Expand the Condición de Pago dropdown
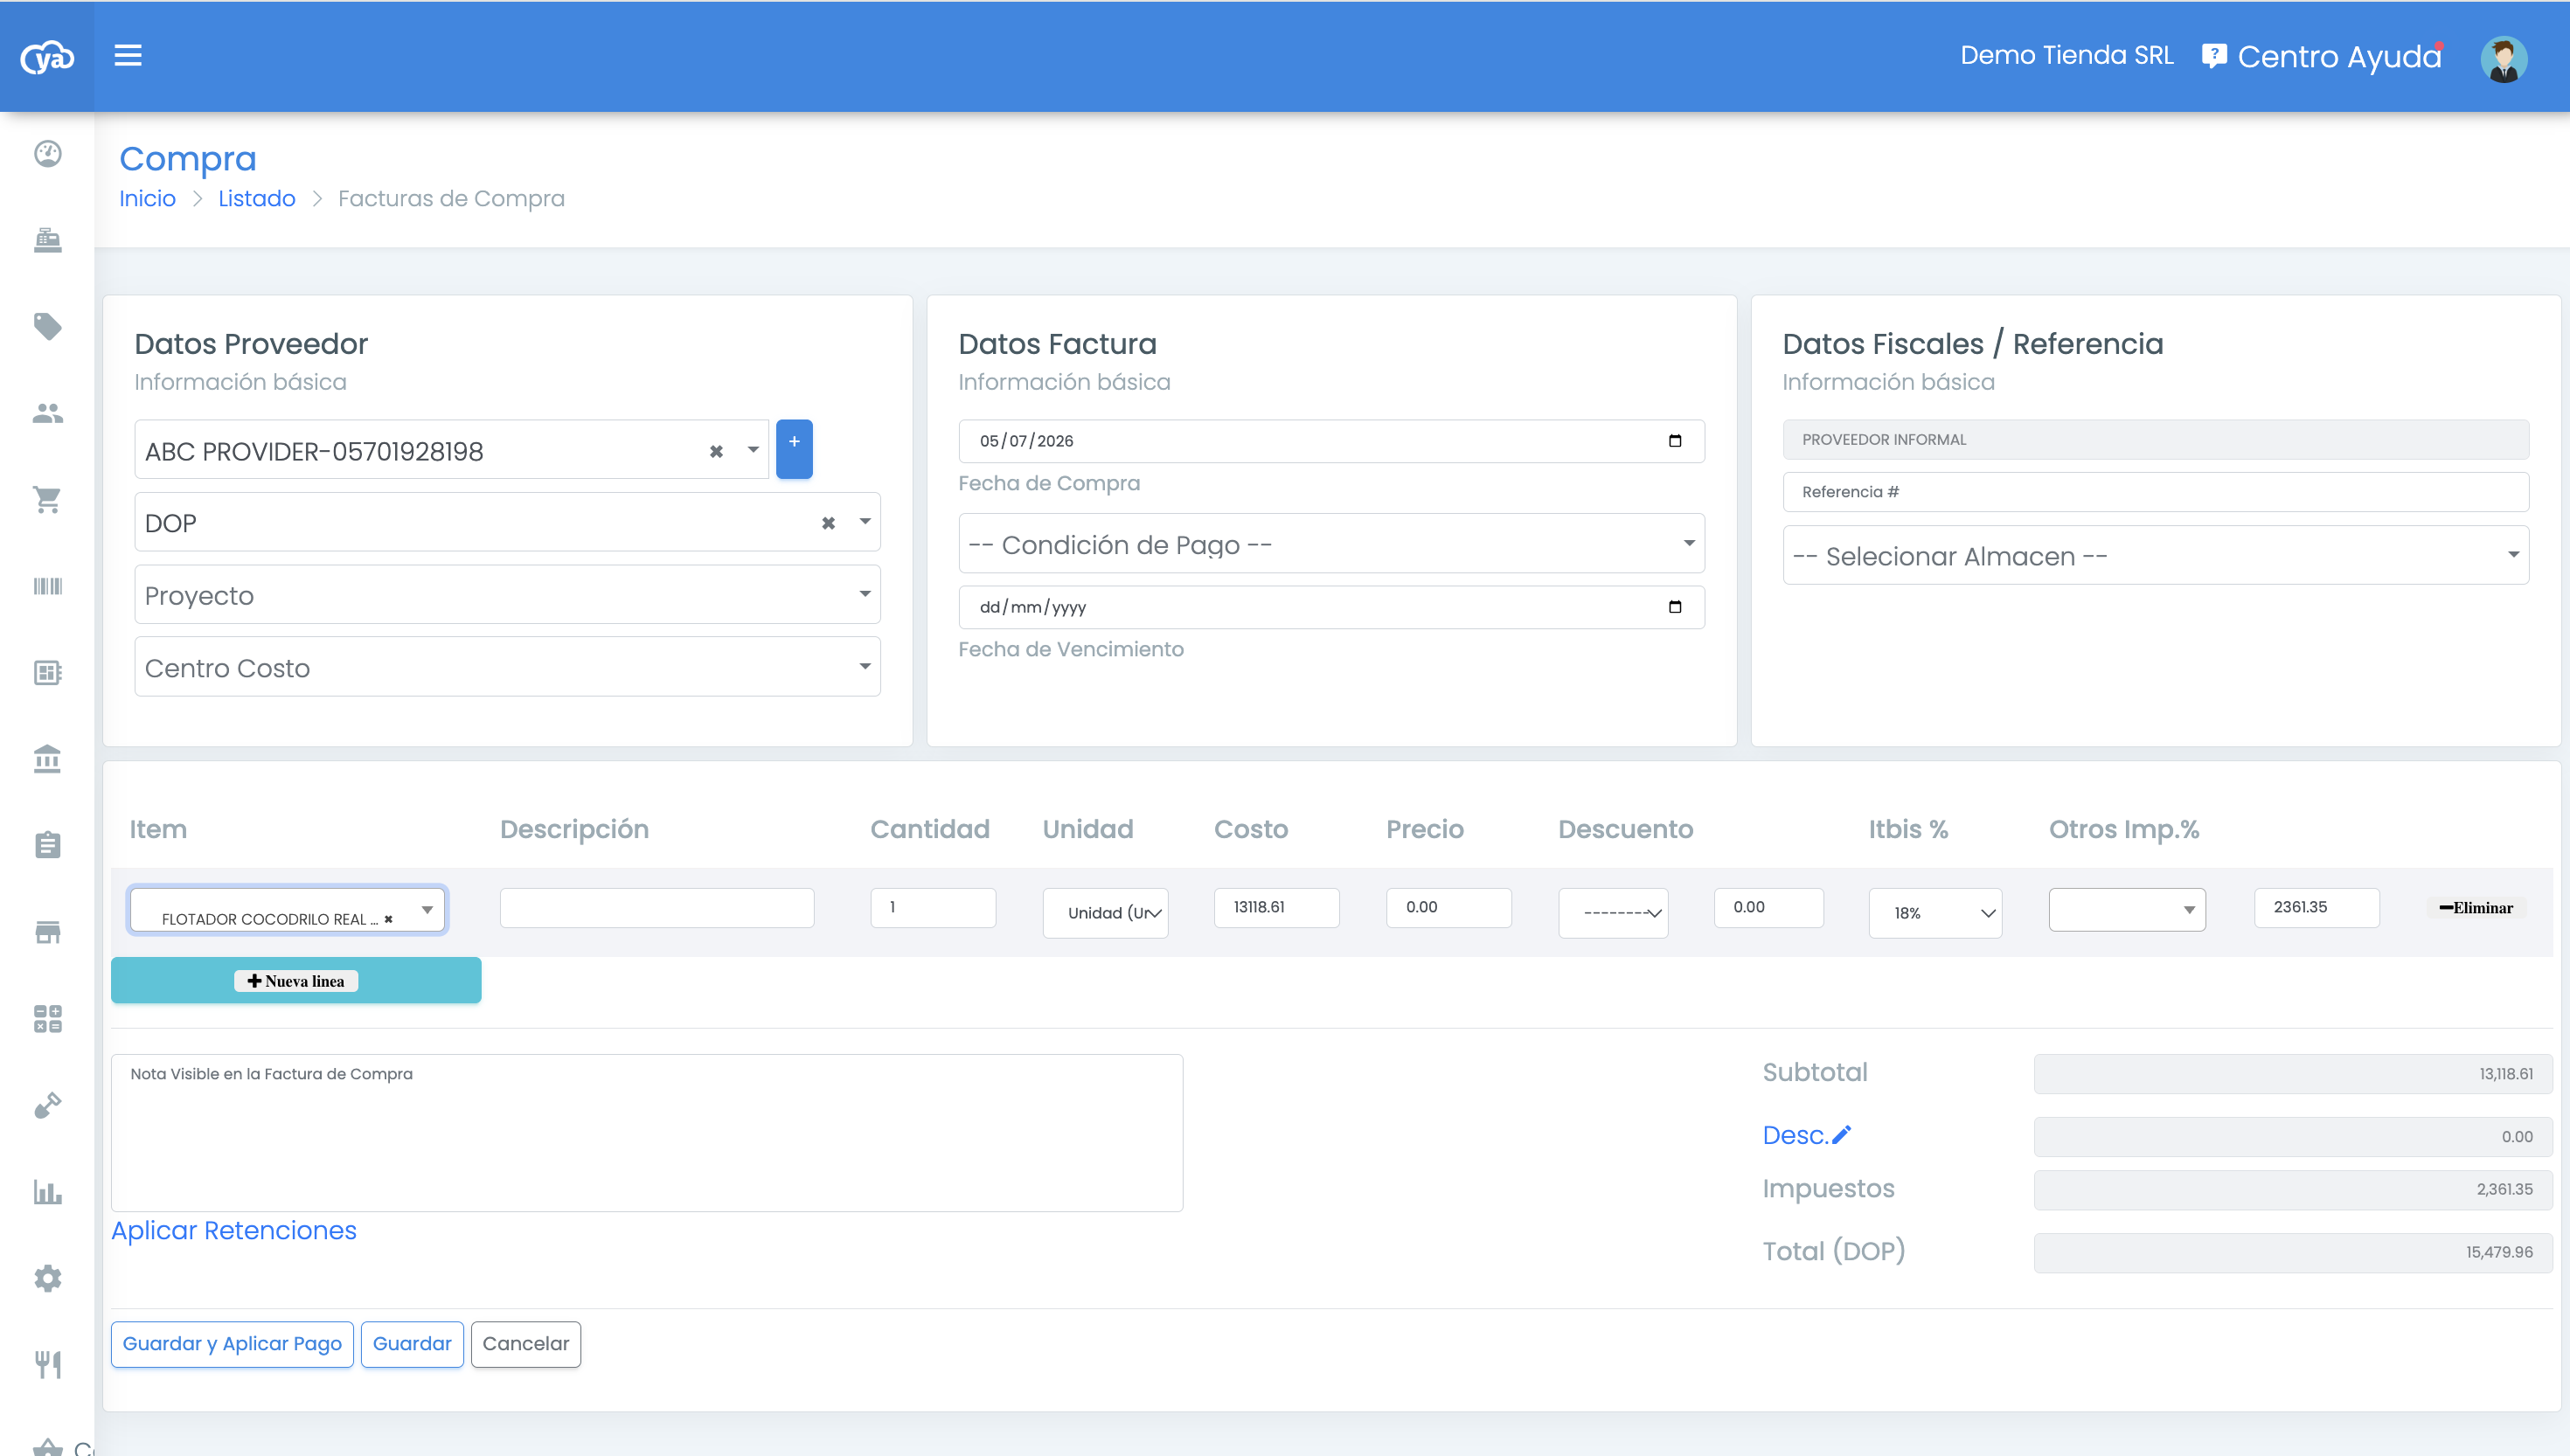The height and width of the screenshot is (1456, 2570). pos(1331,544)
